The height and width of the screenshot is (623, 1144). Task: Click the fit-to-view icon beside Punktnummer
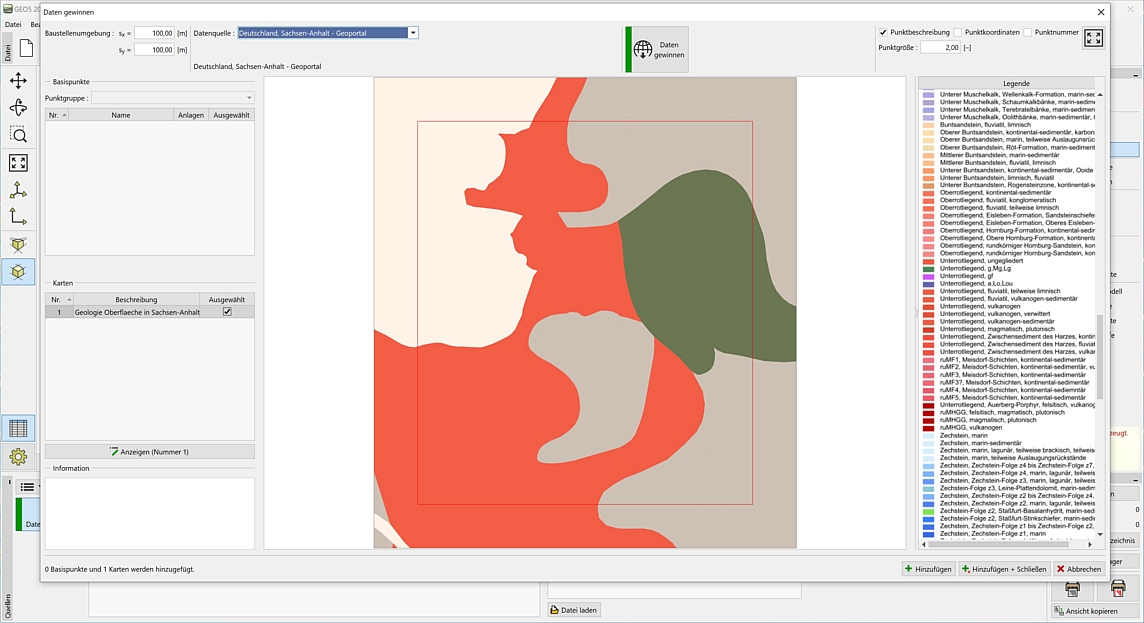pyautogui.click(x=1093, y=38)
